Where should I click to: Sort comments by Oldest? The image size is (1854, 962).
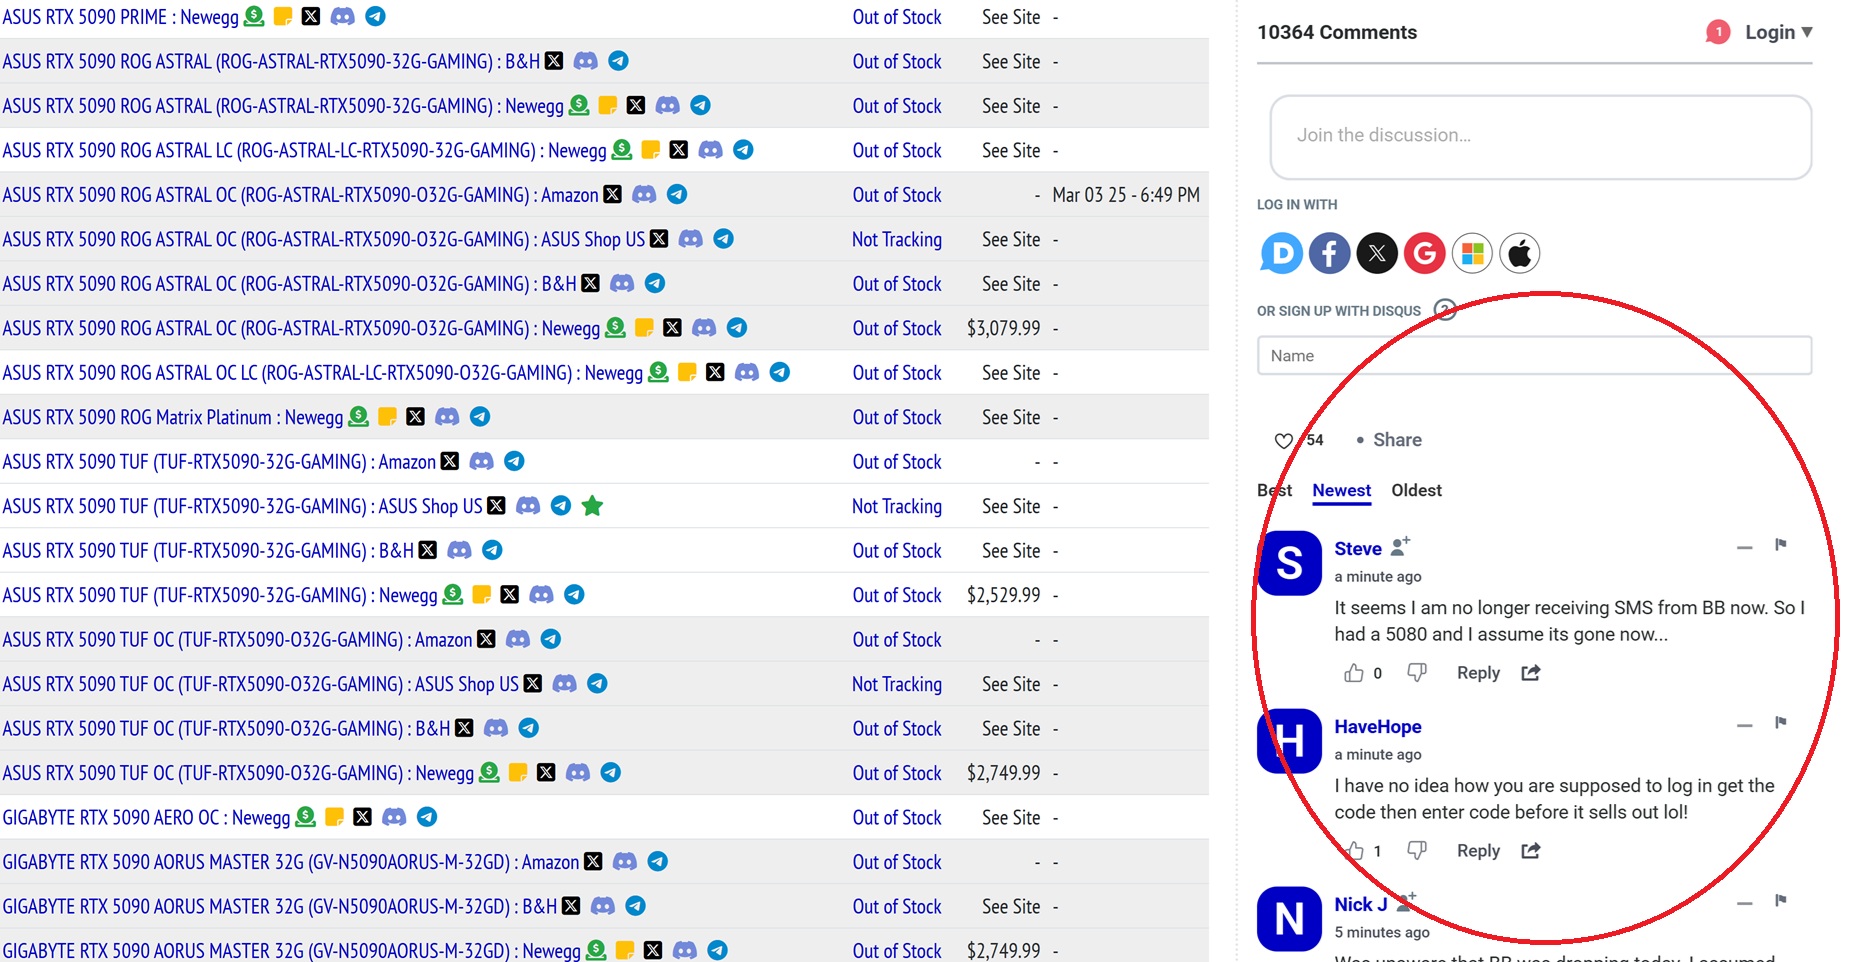pos(1416,490)
